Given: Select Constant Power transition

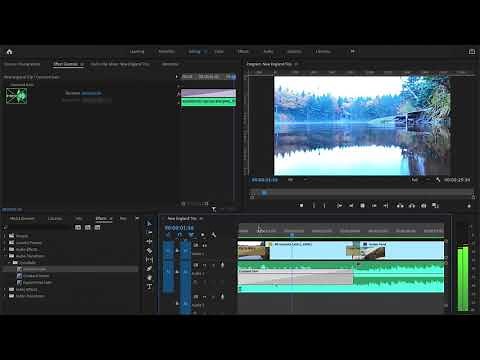Looking at the screenshot, I should coord(36,276).
